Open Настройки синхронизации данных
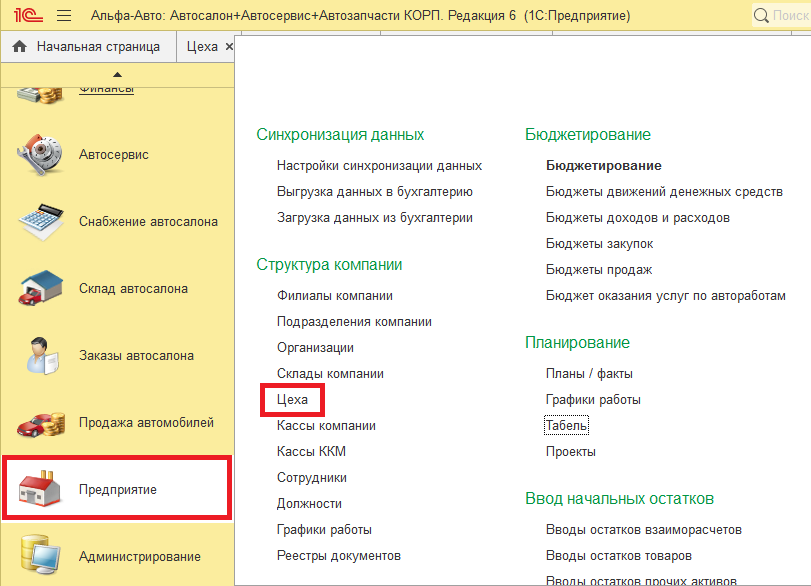This screenshot has width=811, height=586. tap(379, 166)
